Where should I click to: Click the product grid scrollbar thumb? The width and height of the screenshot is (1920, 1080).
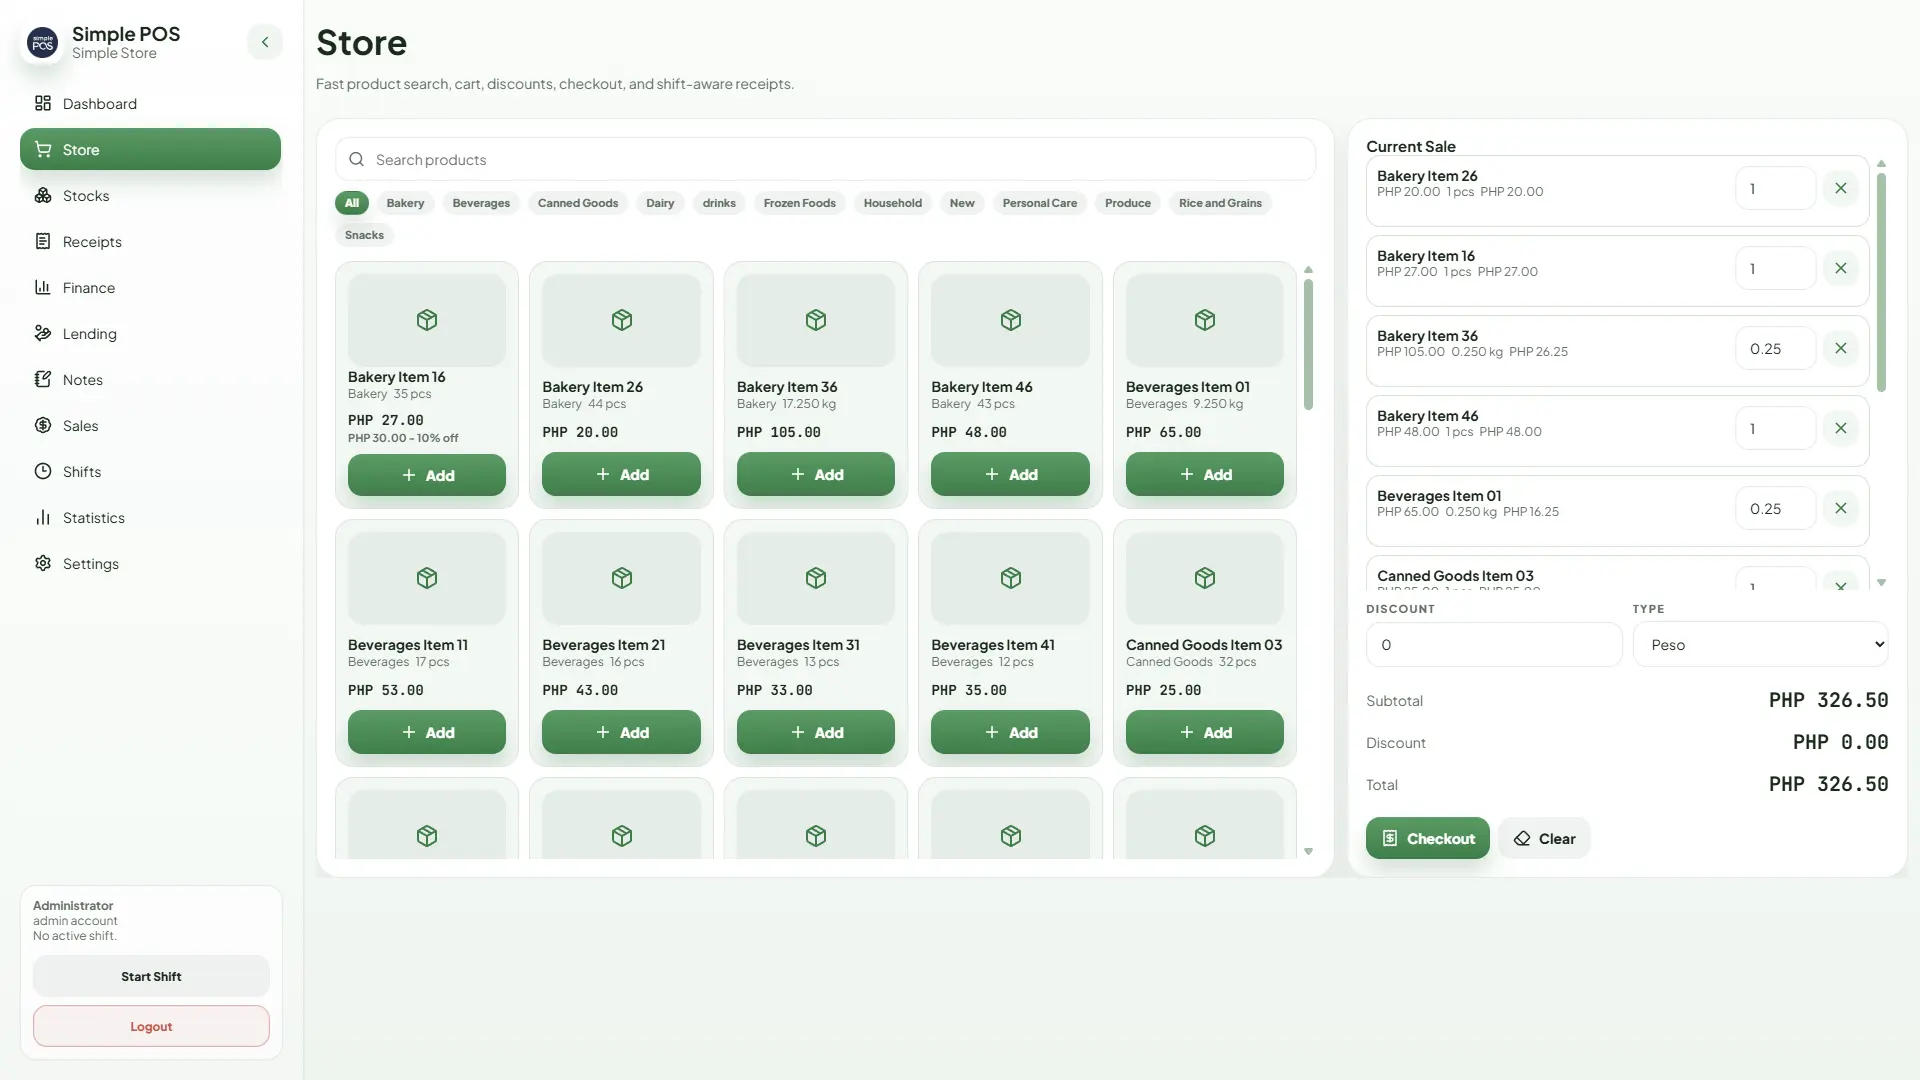coord(1308,344)
